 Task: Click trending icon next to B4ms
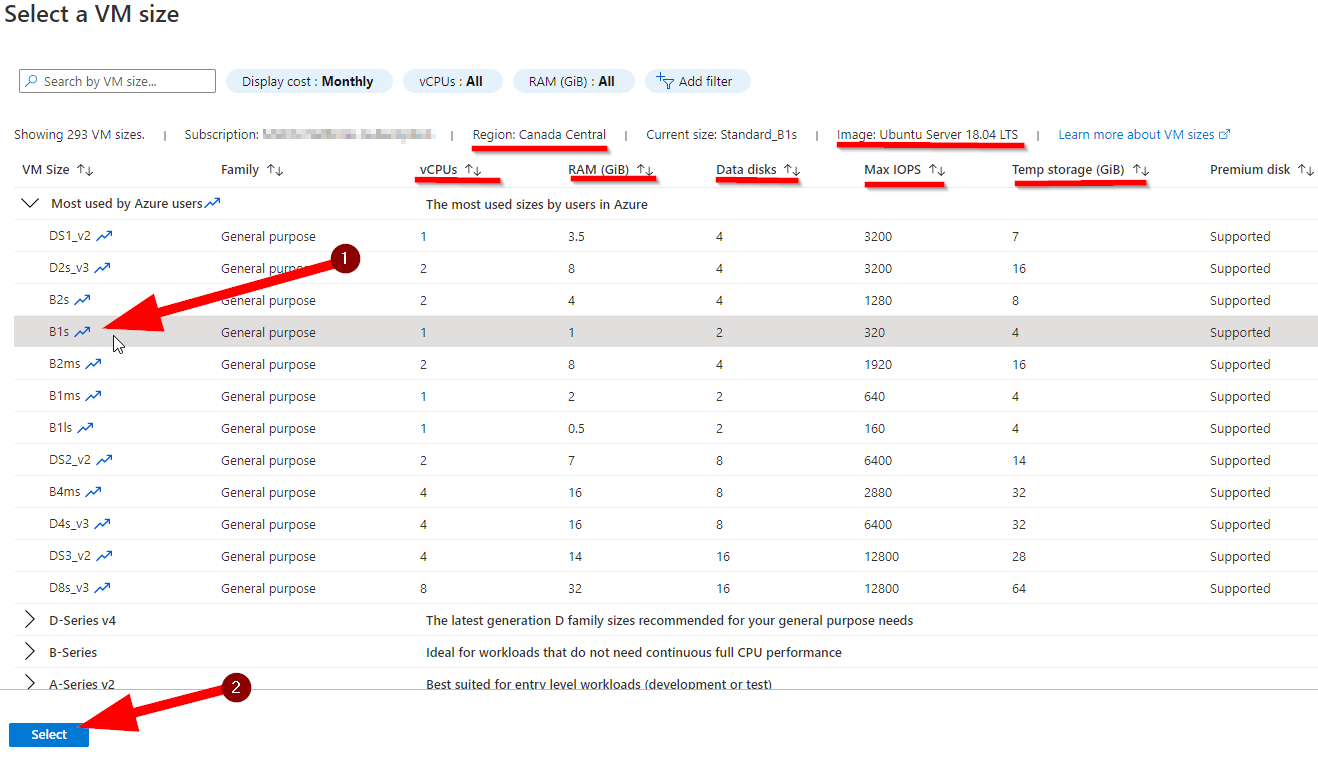tap(94, 492)
